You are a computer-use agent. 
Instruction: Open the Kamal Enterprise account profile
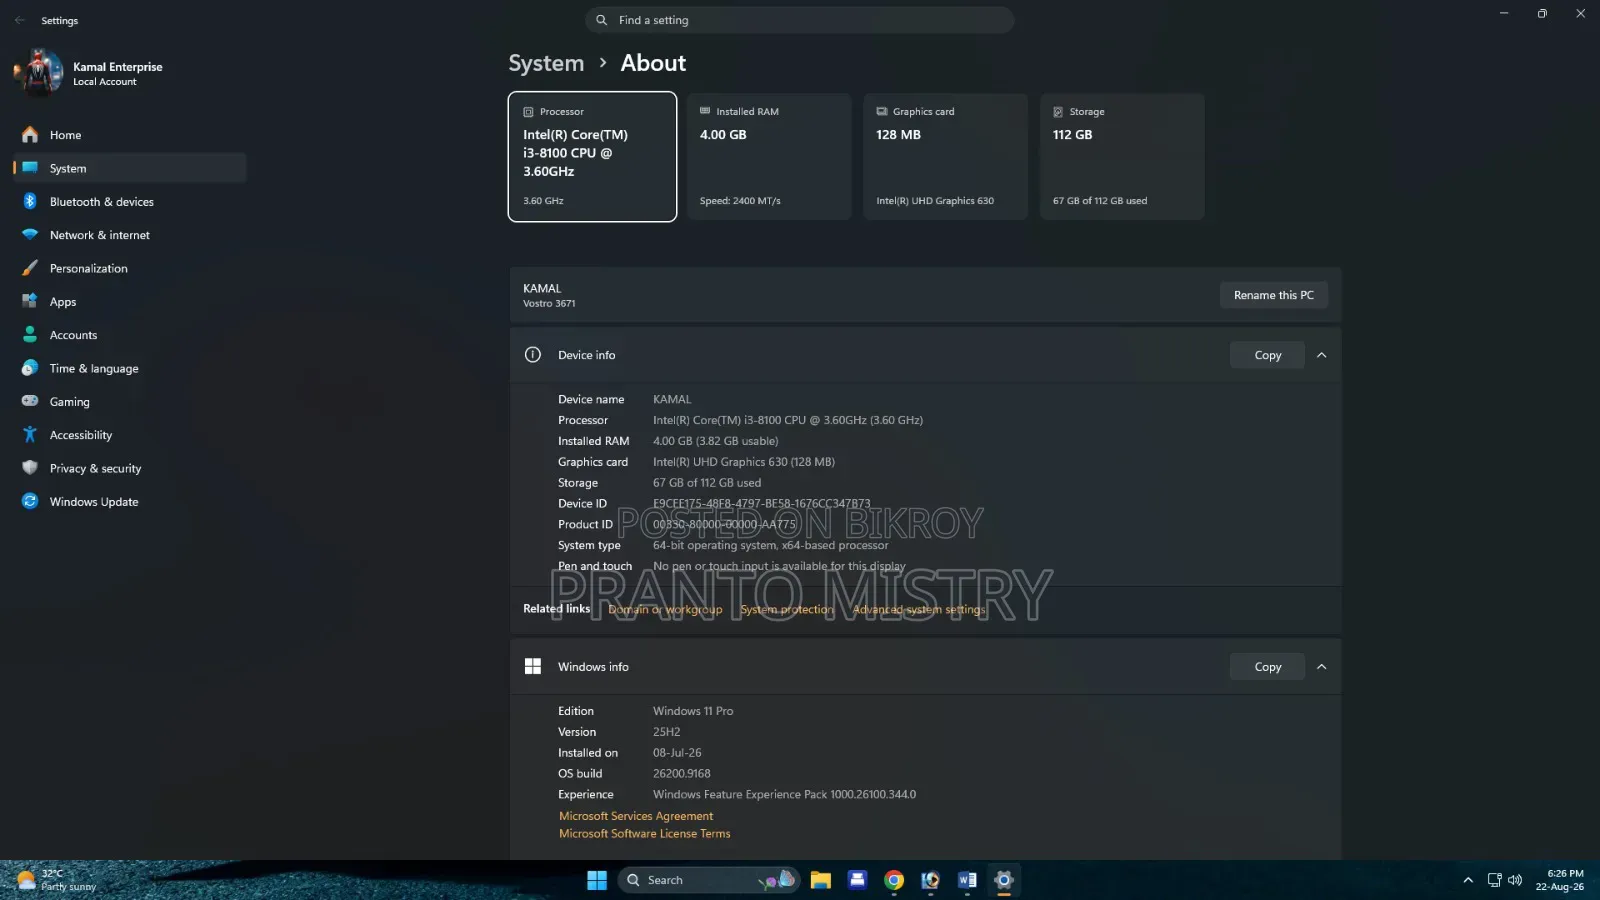coord(90,73)
